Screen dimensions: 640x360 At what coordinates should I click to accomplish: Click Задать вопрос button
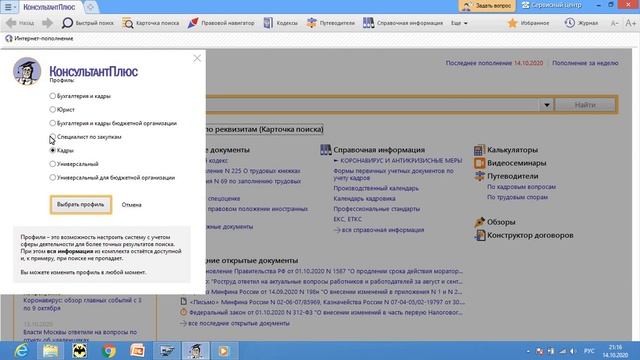[487, 6]
